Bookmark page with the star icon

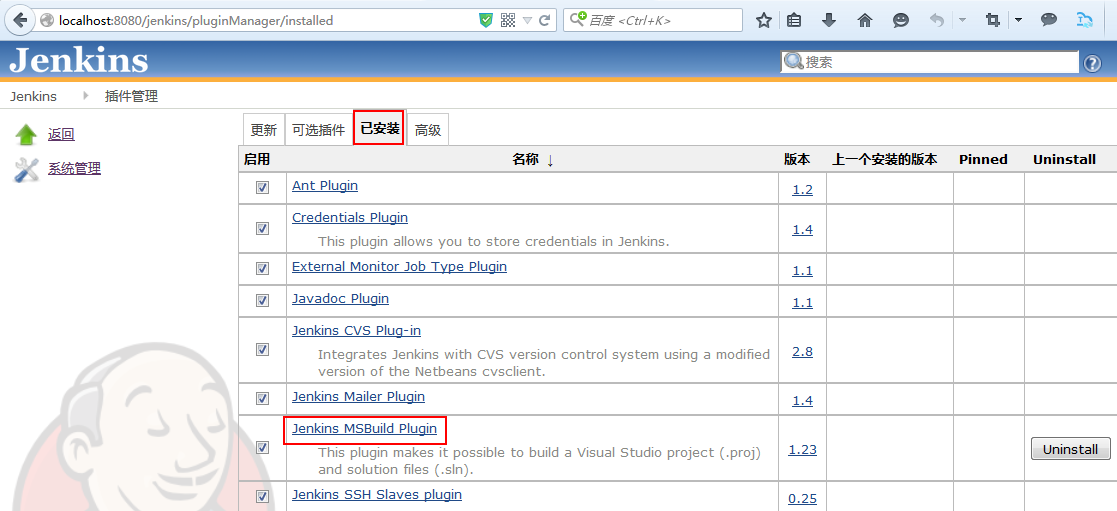(x=764, y=20)
